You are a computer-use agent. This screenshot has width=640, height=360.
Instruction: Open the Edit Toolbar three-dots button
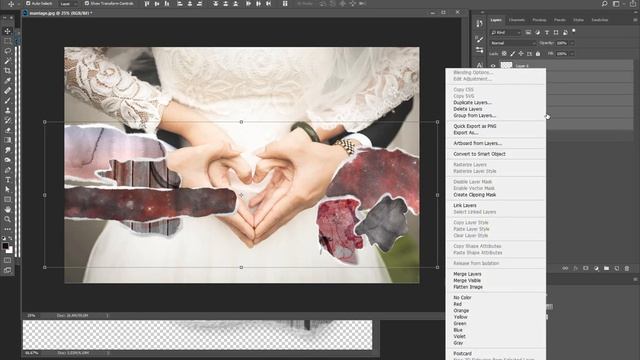pyautogui.click(x=7, y=229)
